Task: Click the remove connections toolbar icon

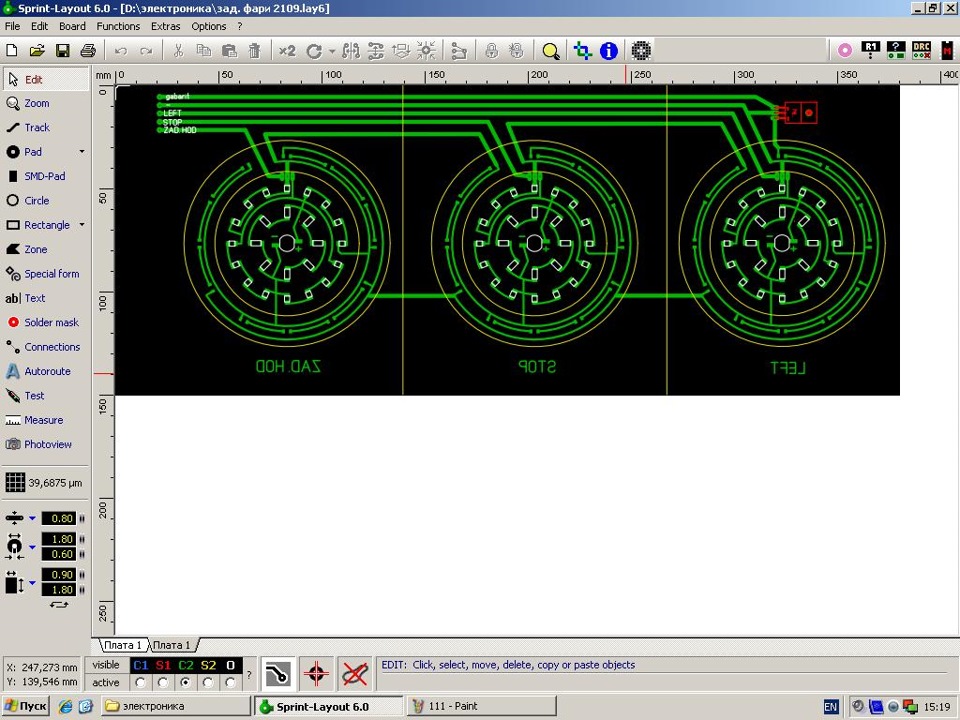Action: coord(459,51)
